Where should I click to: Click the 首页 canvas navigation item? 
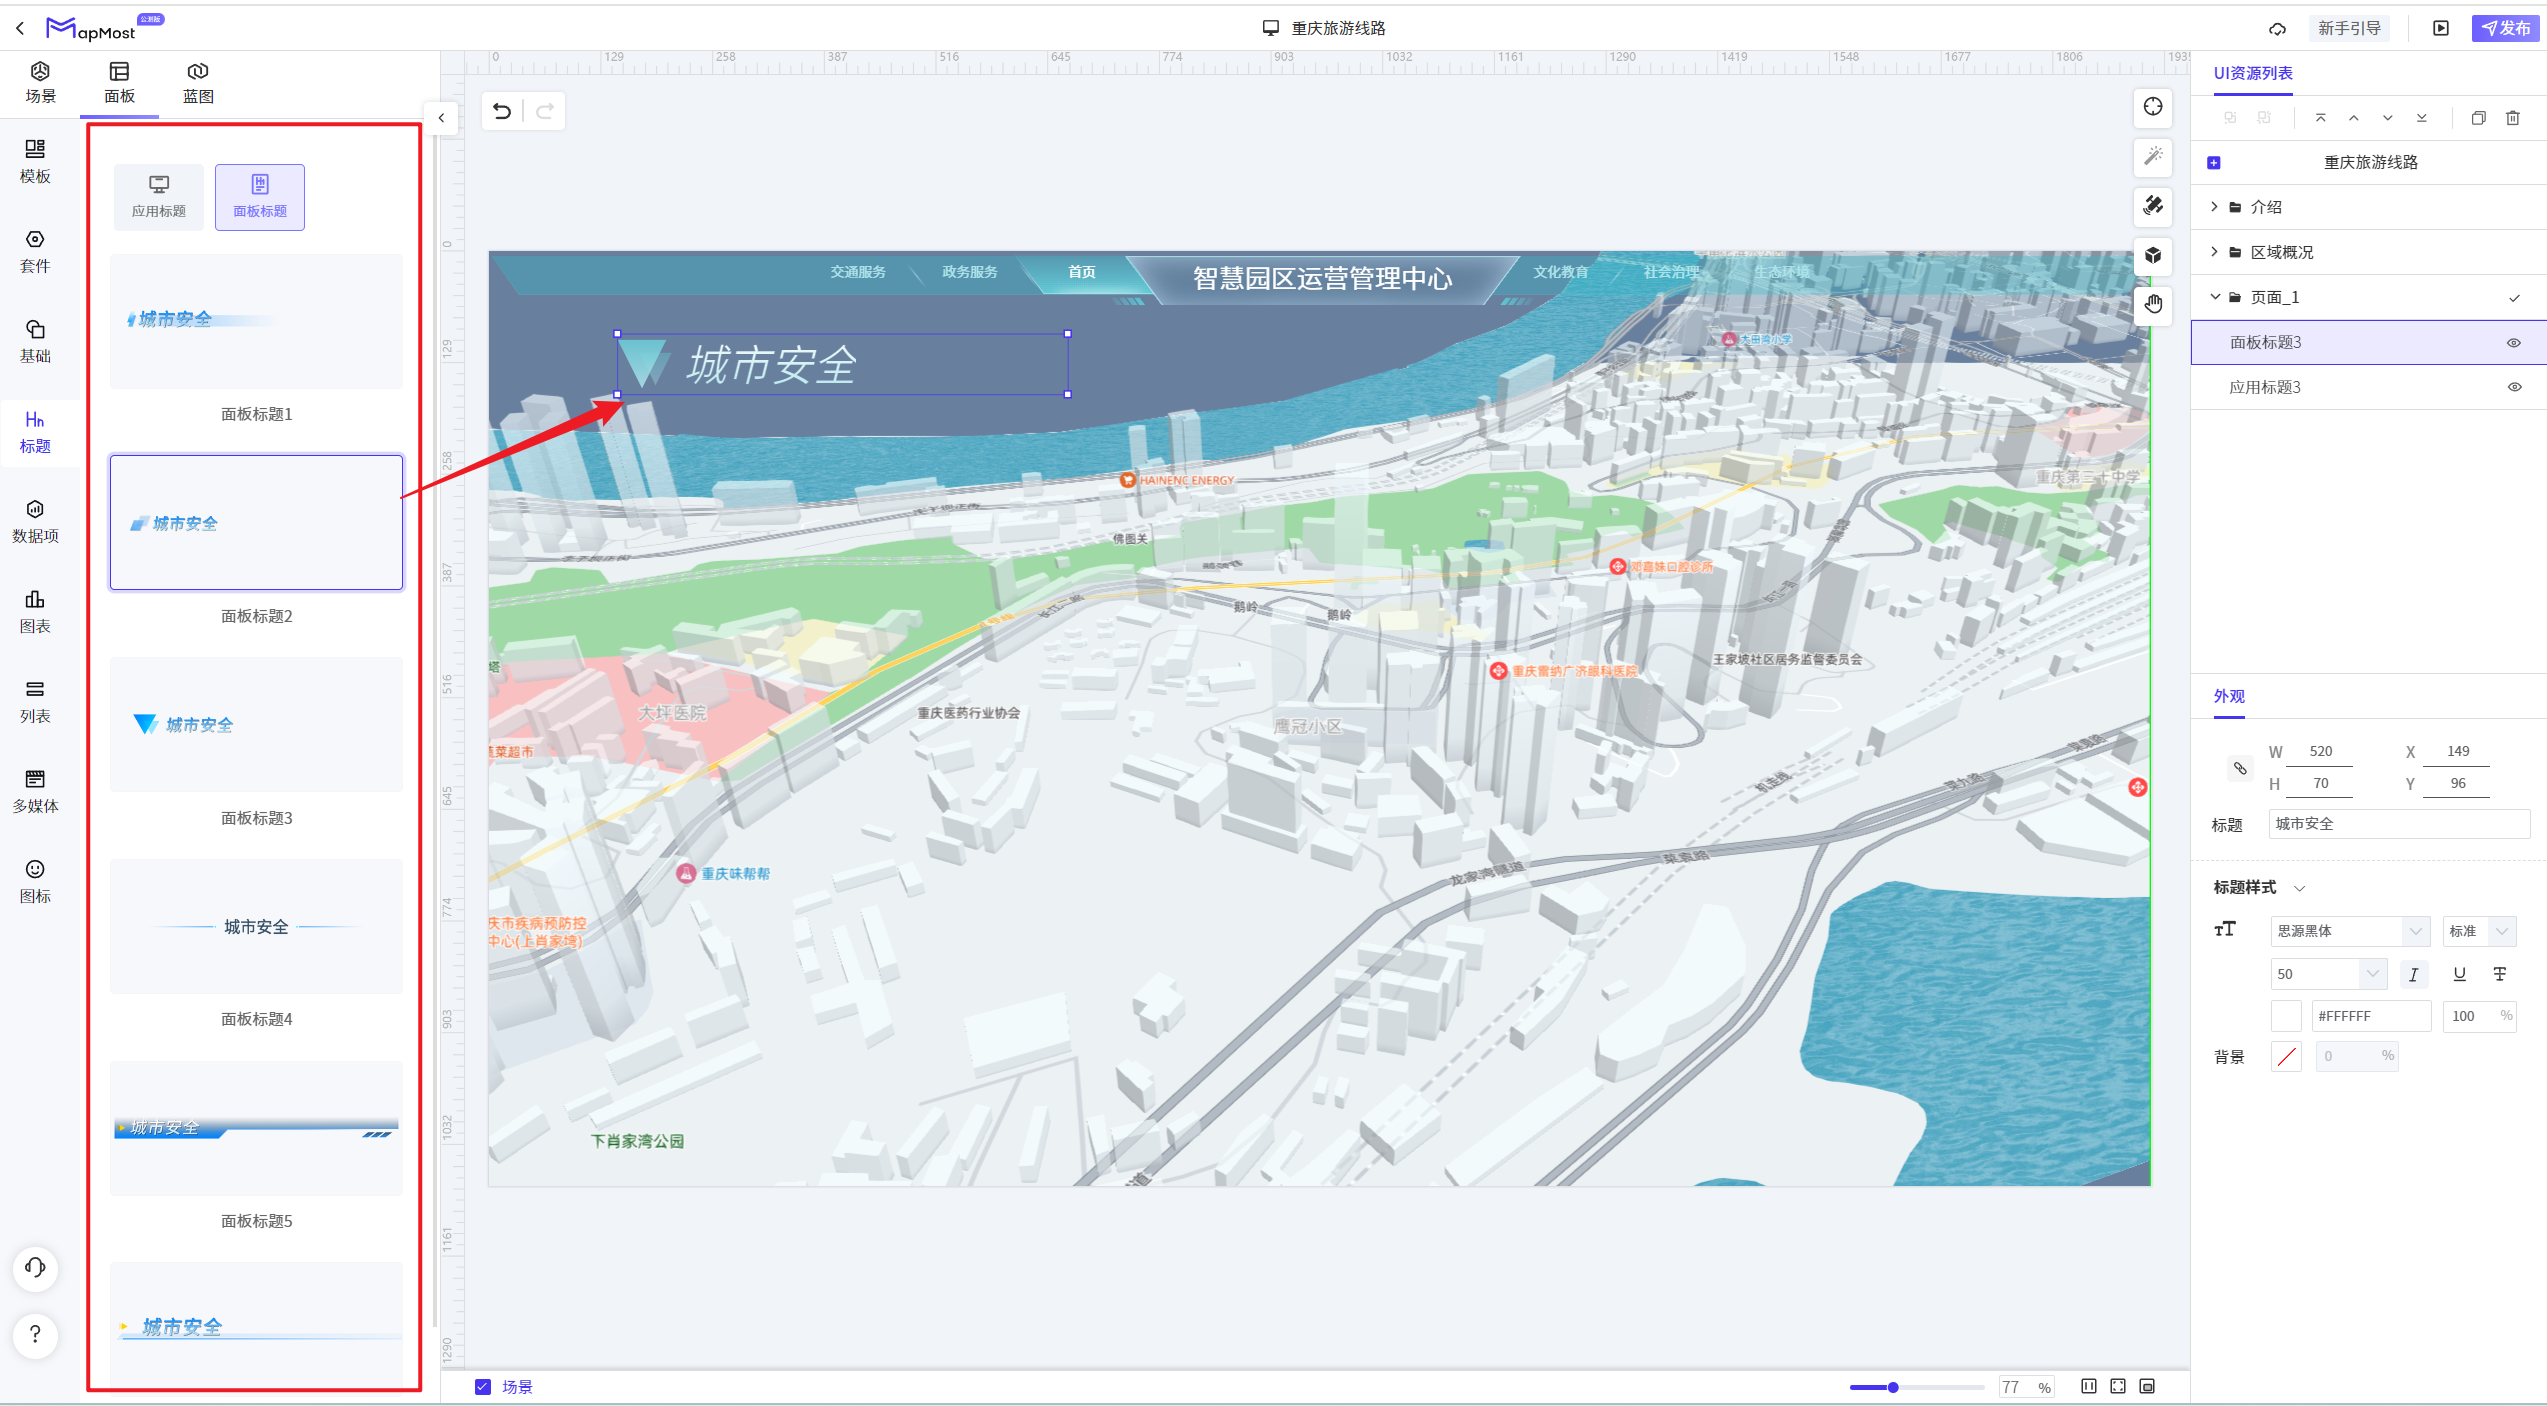pyautogui.click(x=1081, y=272)
